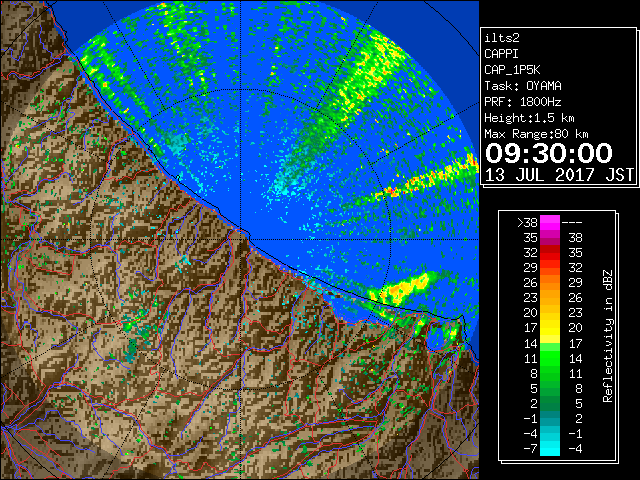Click the cyan -7 dBZ legend swatch
The height and width of the screenshot is (480, 640).
[x=550, y=448]
